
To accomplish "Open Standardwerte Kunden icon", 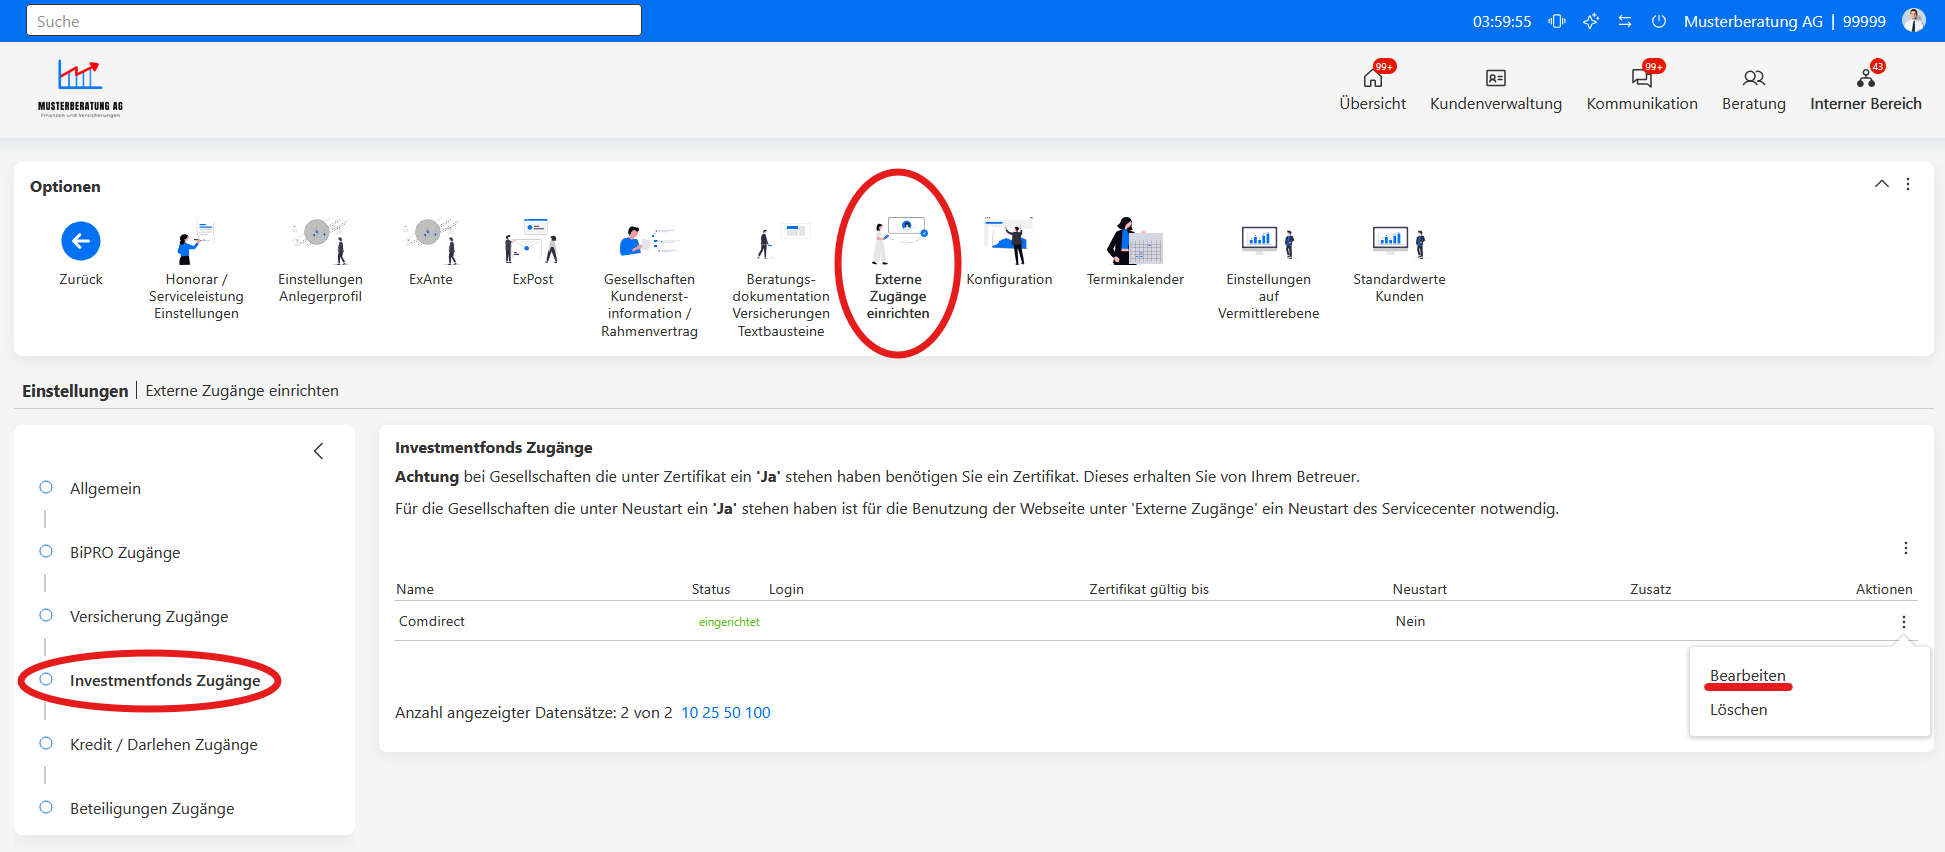I will [1399, 241].
